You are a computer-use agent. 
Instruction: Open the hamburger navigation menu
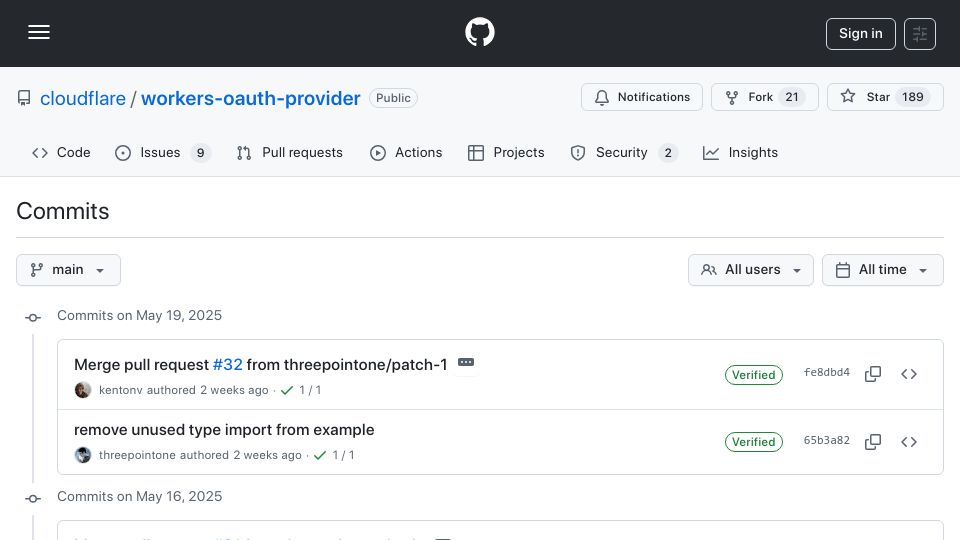[39, 32]
